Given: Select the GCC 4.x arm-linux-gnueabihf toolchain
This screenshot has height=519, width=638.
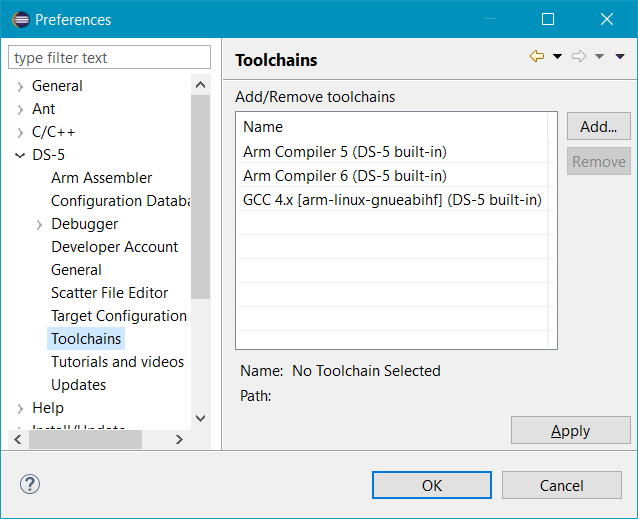Looking at the screenshot, I should (x=392, y=200).
